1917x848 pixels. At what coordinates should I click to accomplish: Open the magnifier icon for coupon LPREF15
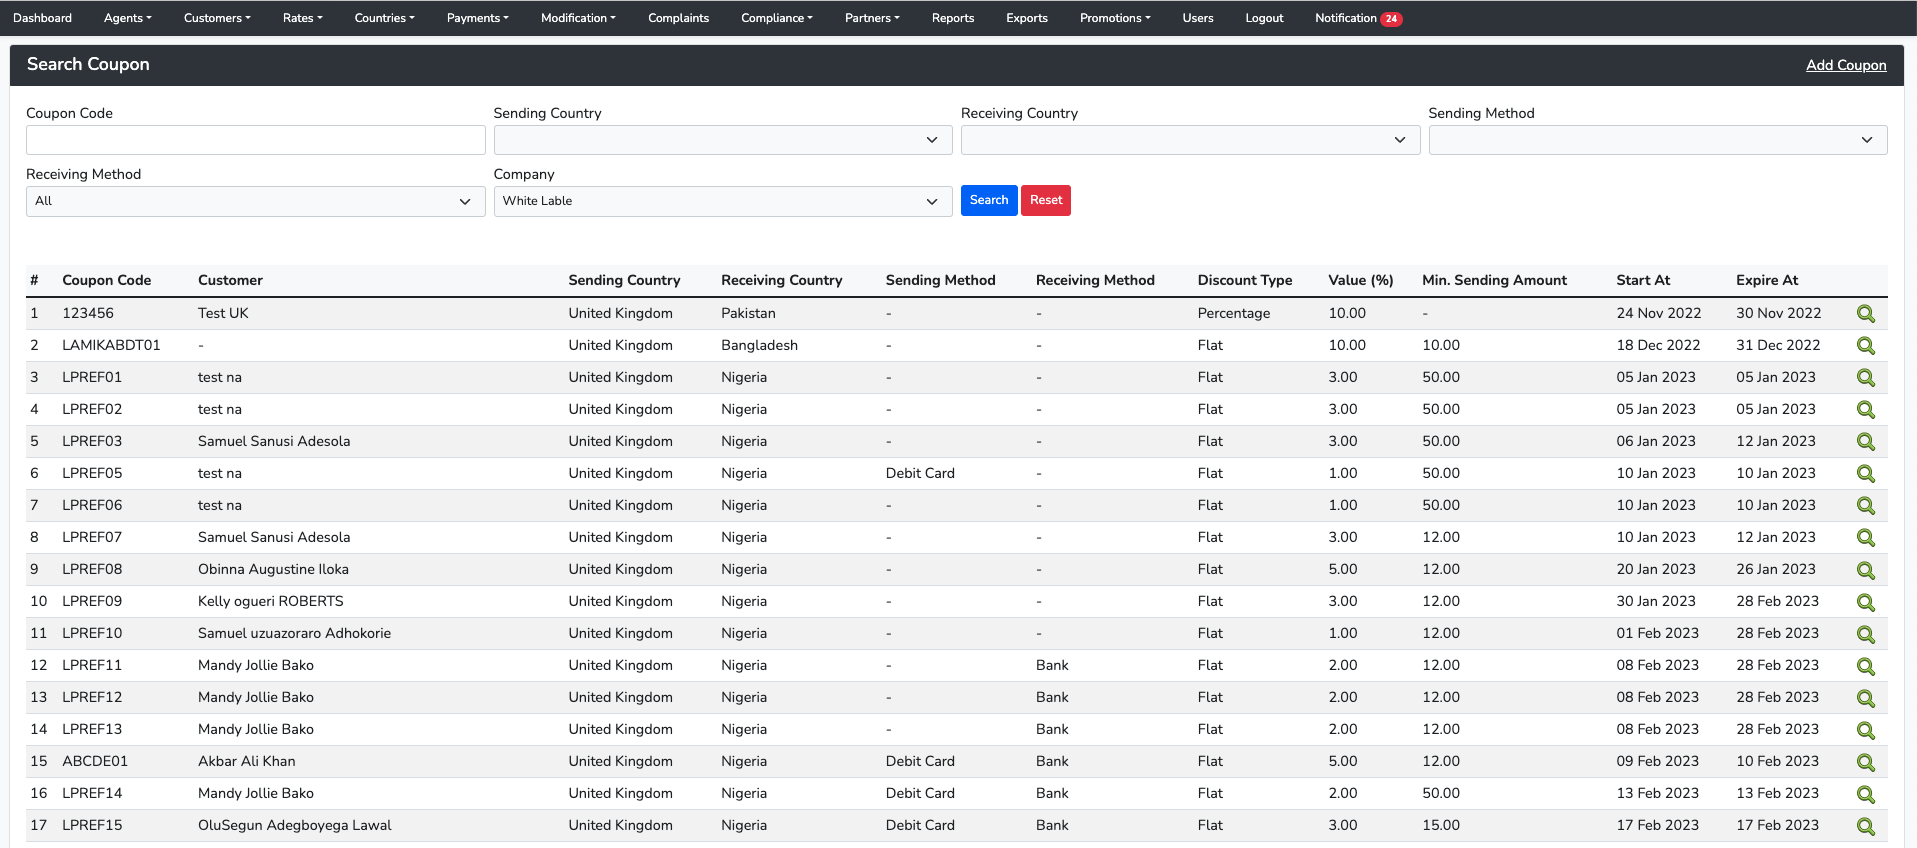pos(1865,826)
